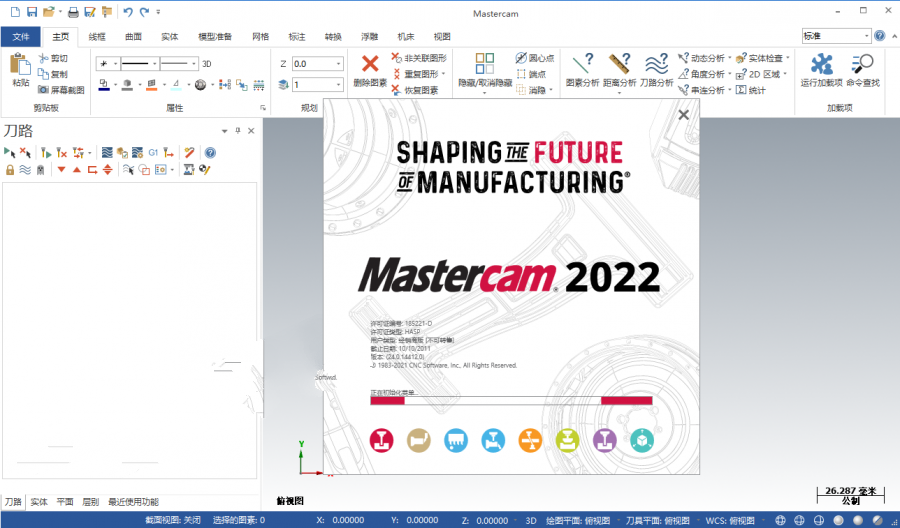Switch to the 线框 ribbon tab
The height and width of the screenshot is (528, 900).
(x=97, y=37)
